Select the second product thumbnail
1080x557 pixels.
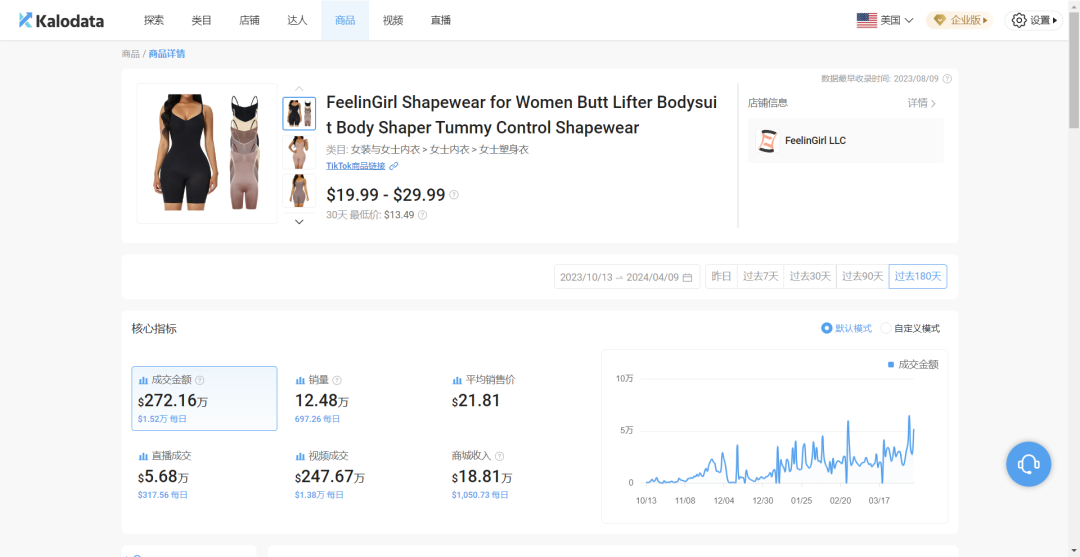click(x=299, y=152)
